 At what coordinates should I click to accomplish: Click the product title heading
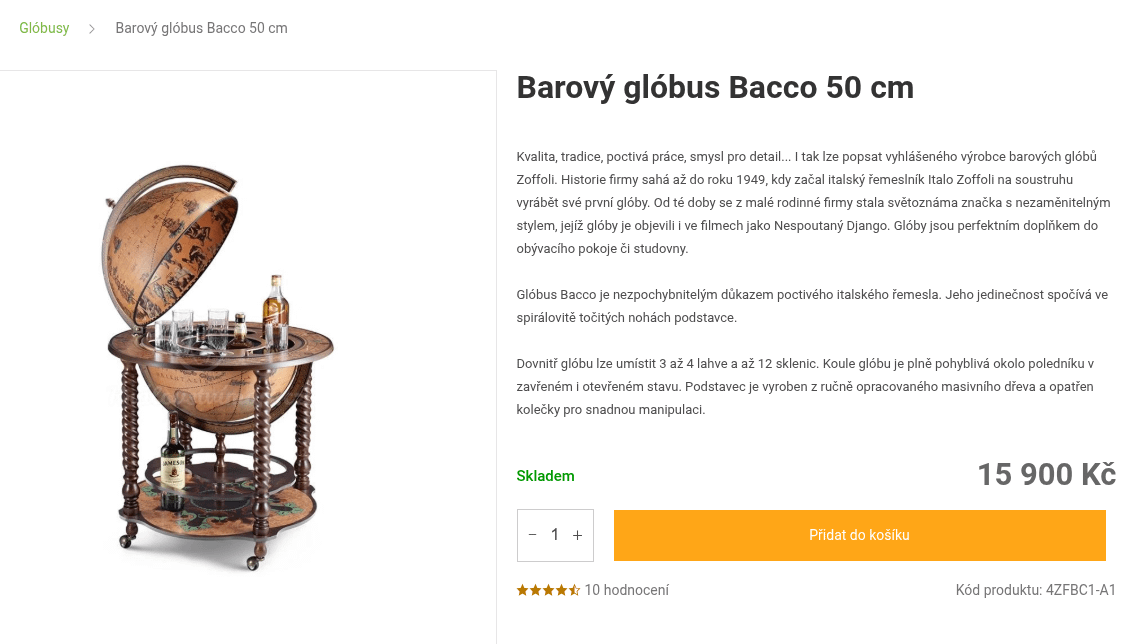click(715, 88)
